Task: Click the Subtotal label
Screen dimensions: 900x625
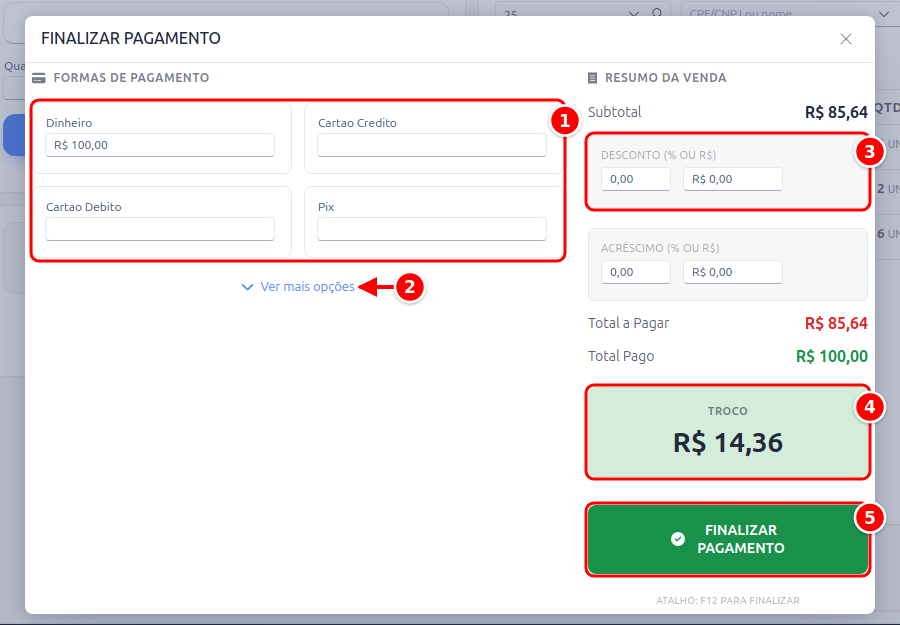Action: pos(615,112)
